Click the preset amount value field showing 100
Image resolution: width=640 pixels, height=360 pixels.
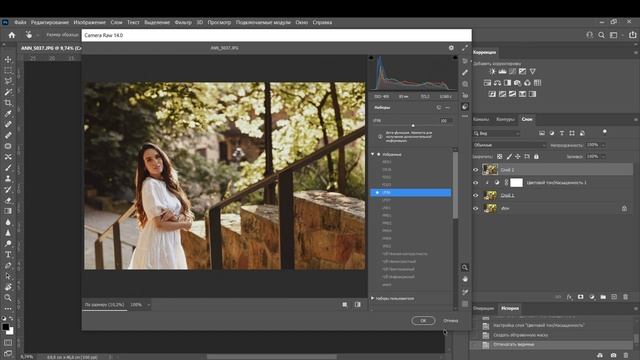[x=445, y=121]
